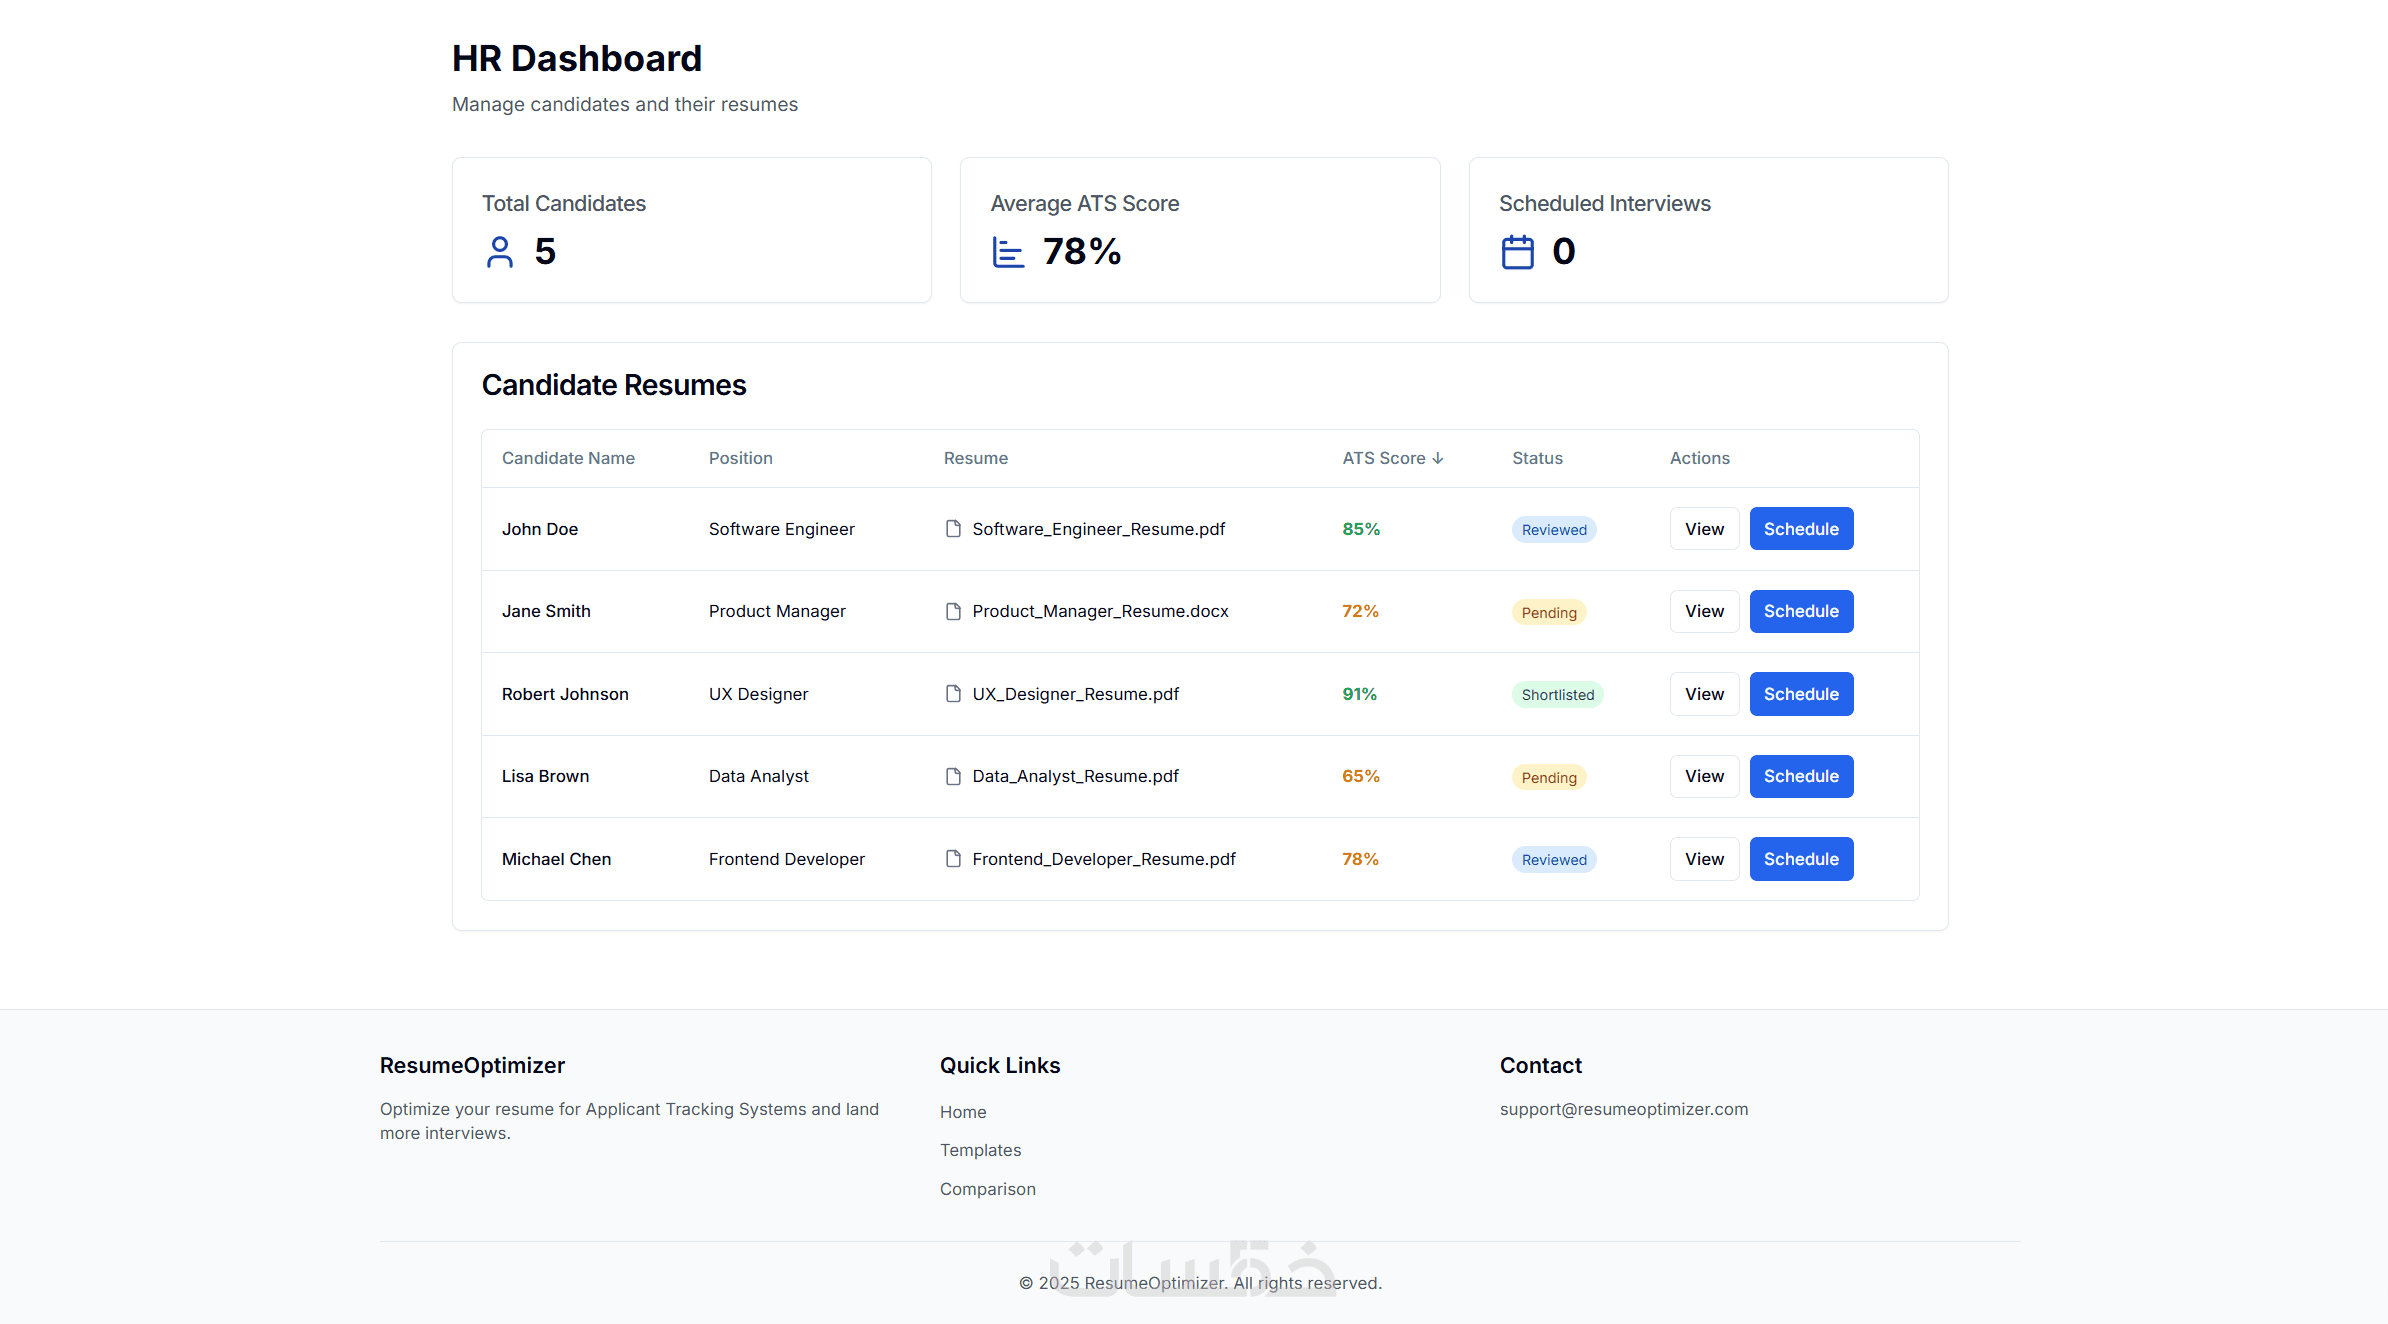Schedule interview for Robert Johnson
Viewport: 2388px width, 1324px height.
1801,694
